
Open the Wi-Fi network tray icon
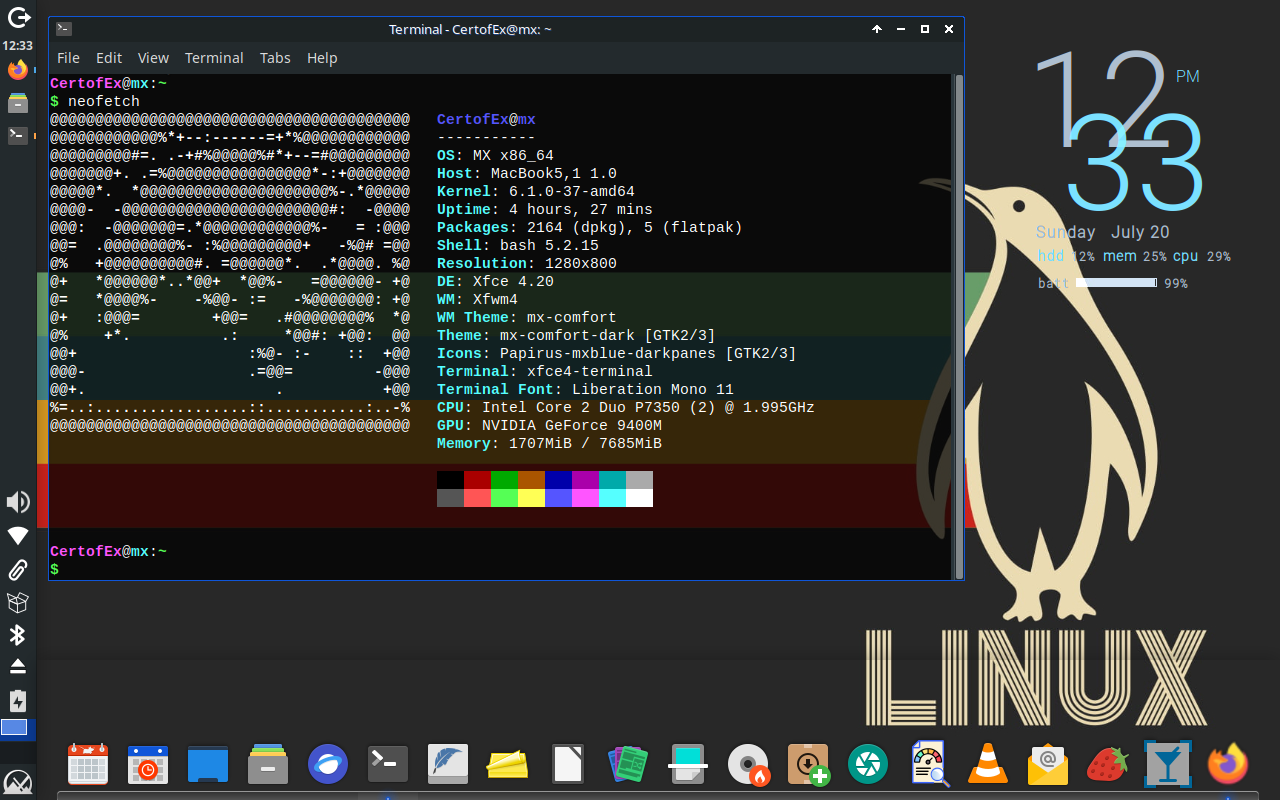coord(18,536)
